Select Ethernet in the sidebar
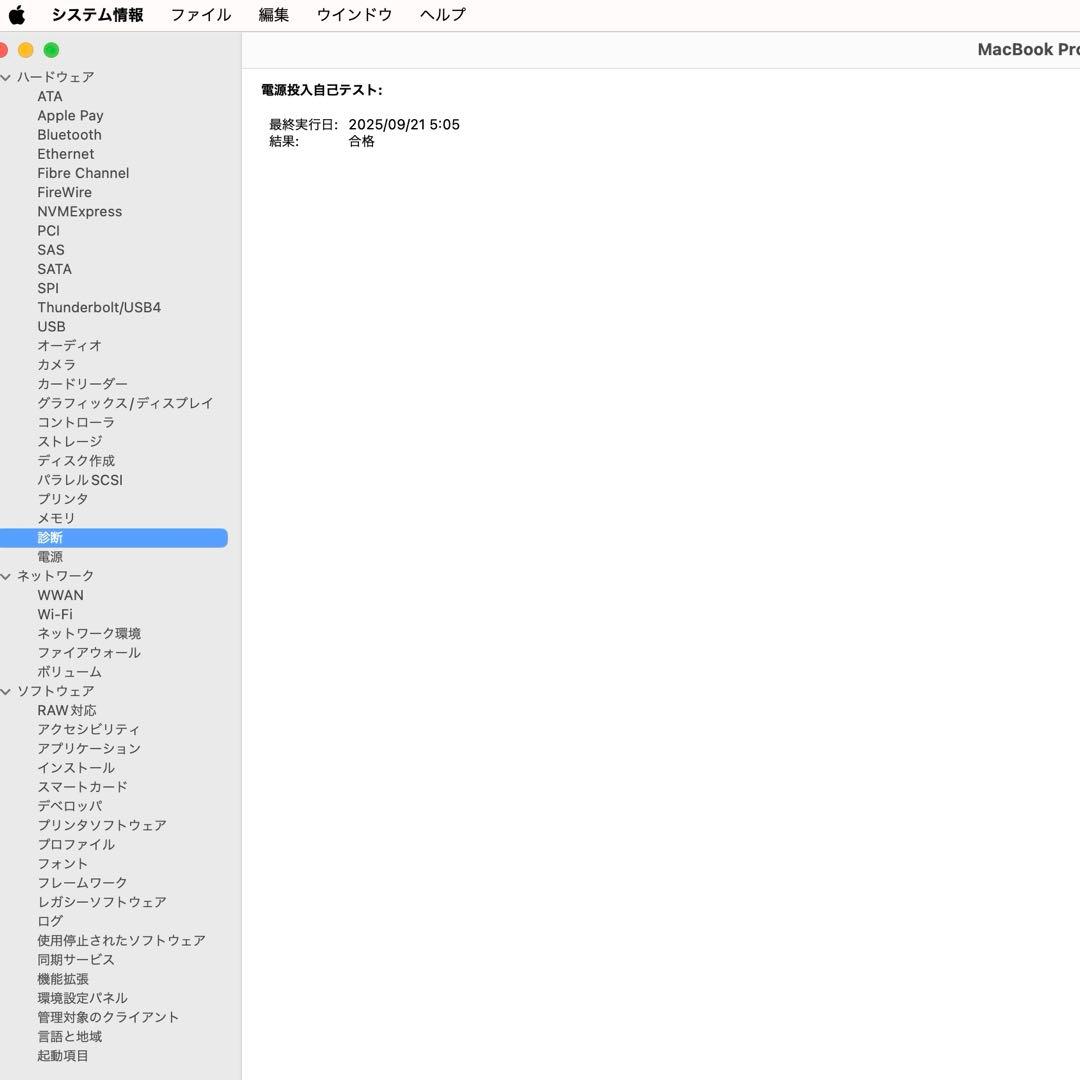This screenshot has width=1080, height=1080. (65, 154)
